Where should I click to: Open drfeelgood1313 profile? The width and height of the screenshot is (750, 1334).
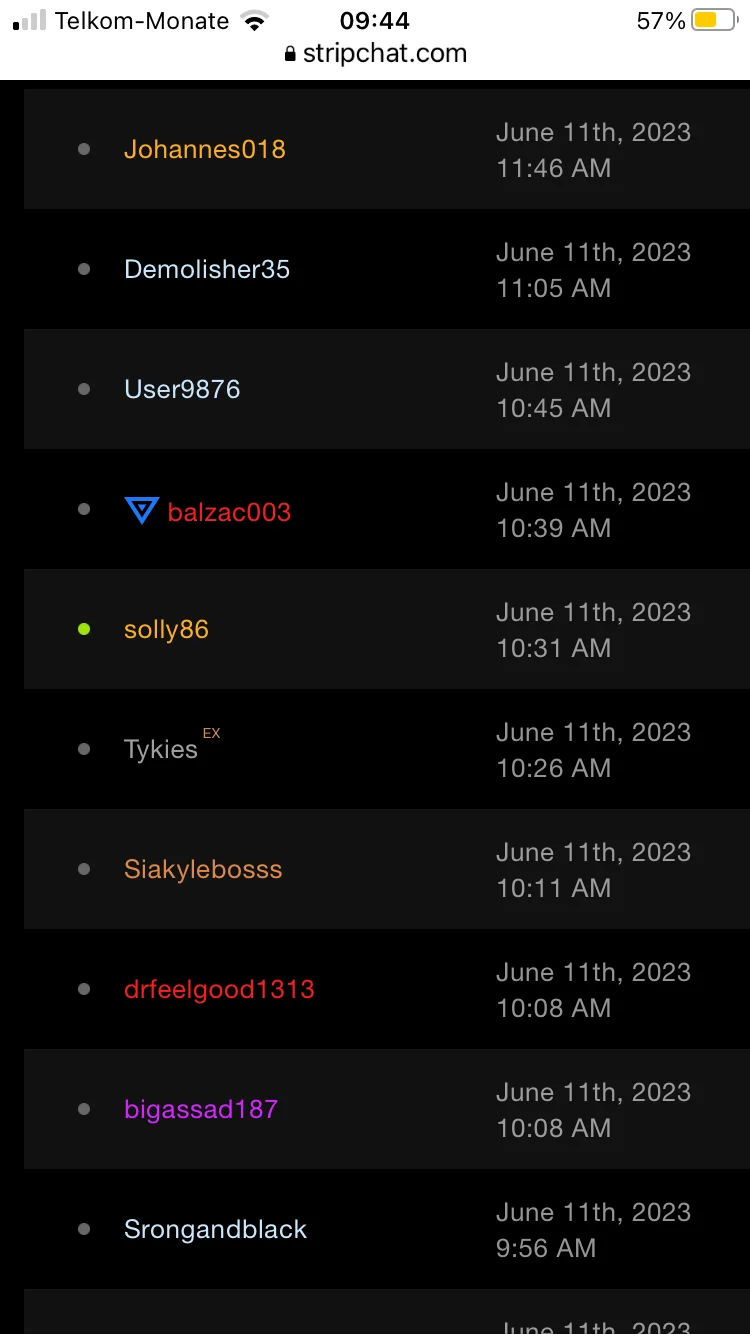(219, 989)
